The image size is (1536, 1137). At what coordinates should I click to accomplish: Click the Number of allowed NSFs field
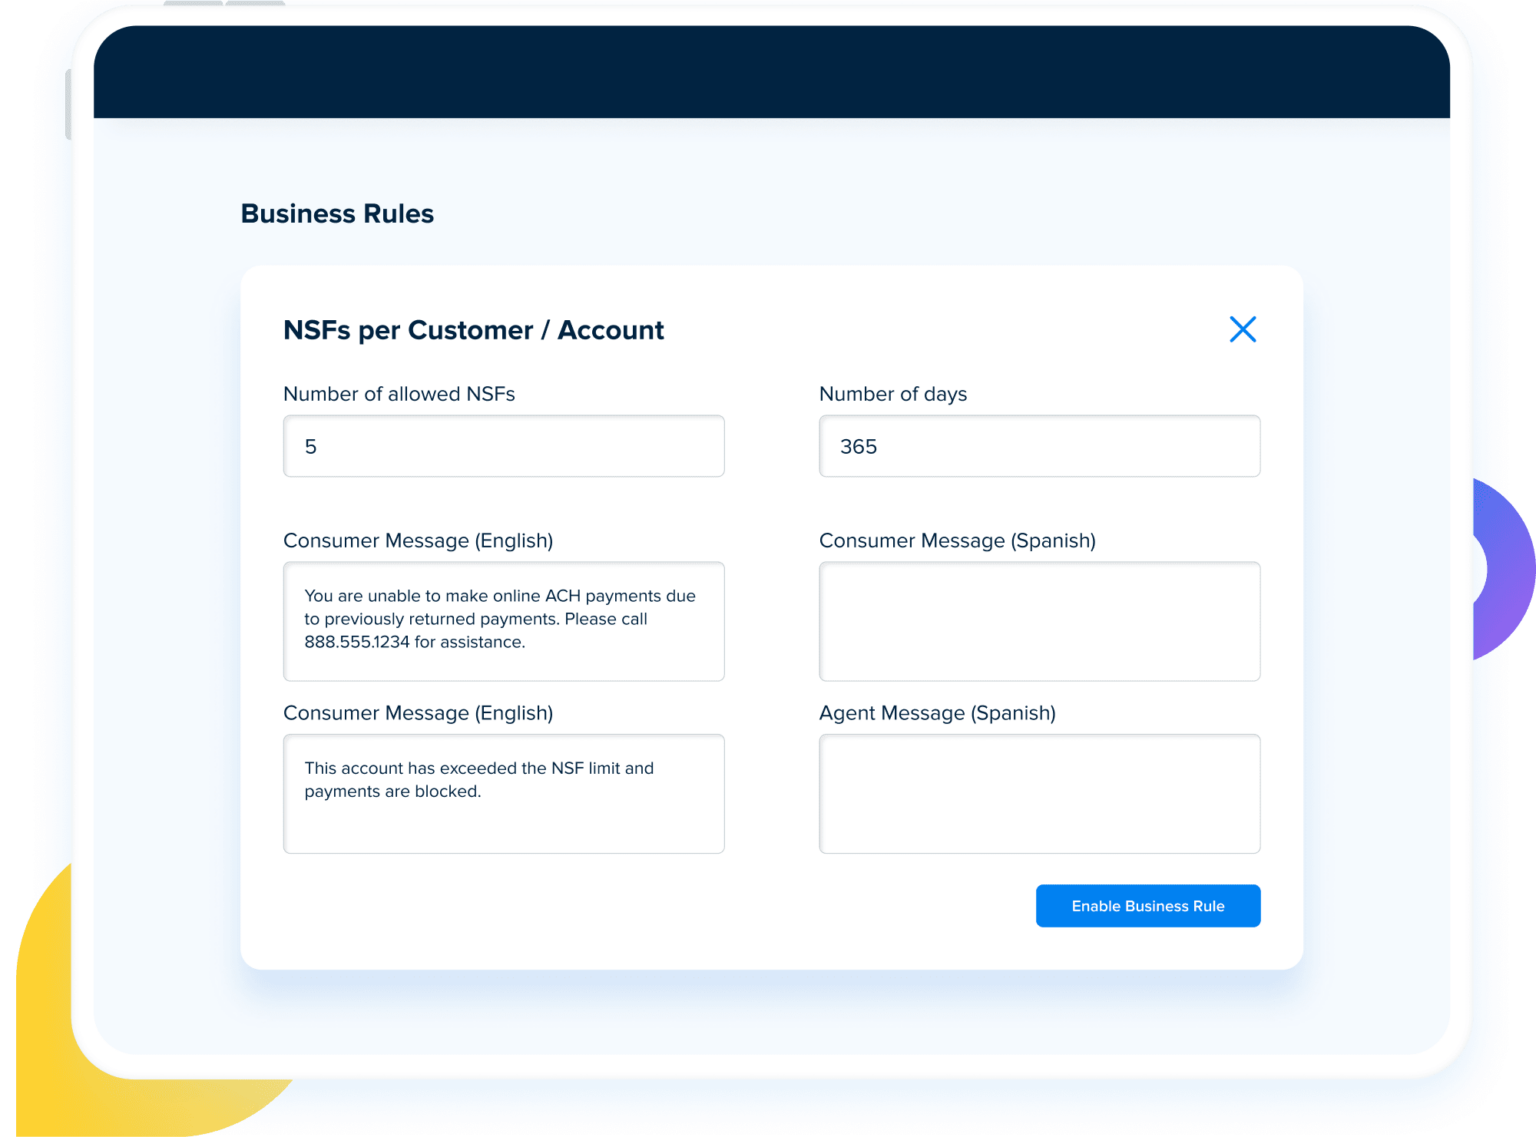point(503,446)
